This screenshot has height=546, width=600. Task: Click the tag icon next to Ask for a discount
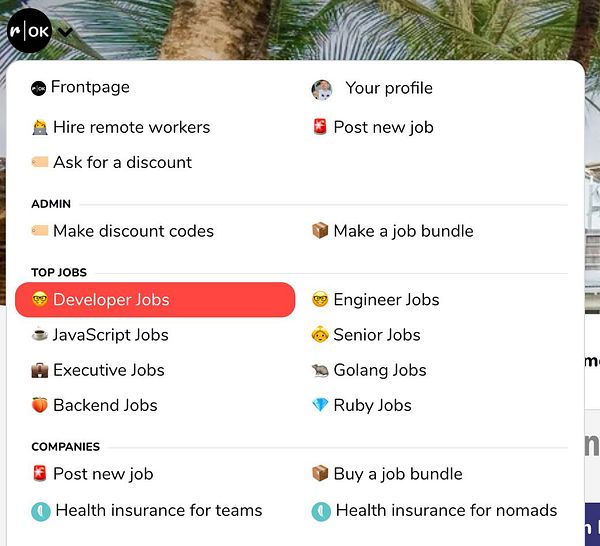(40, 162)
